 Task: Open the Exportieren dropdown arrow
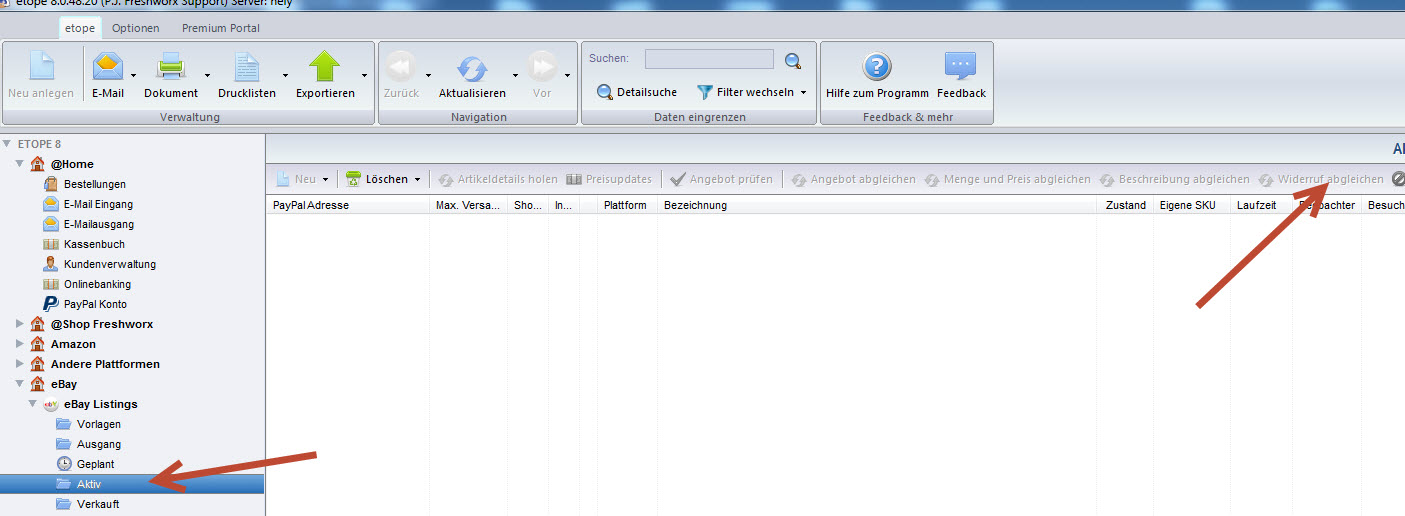[x=364, y=75]
